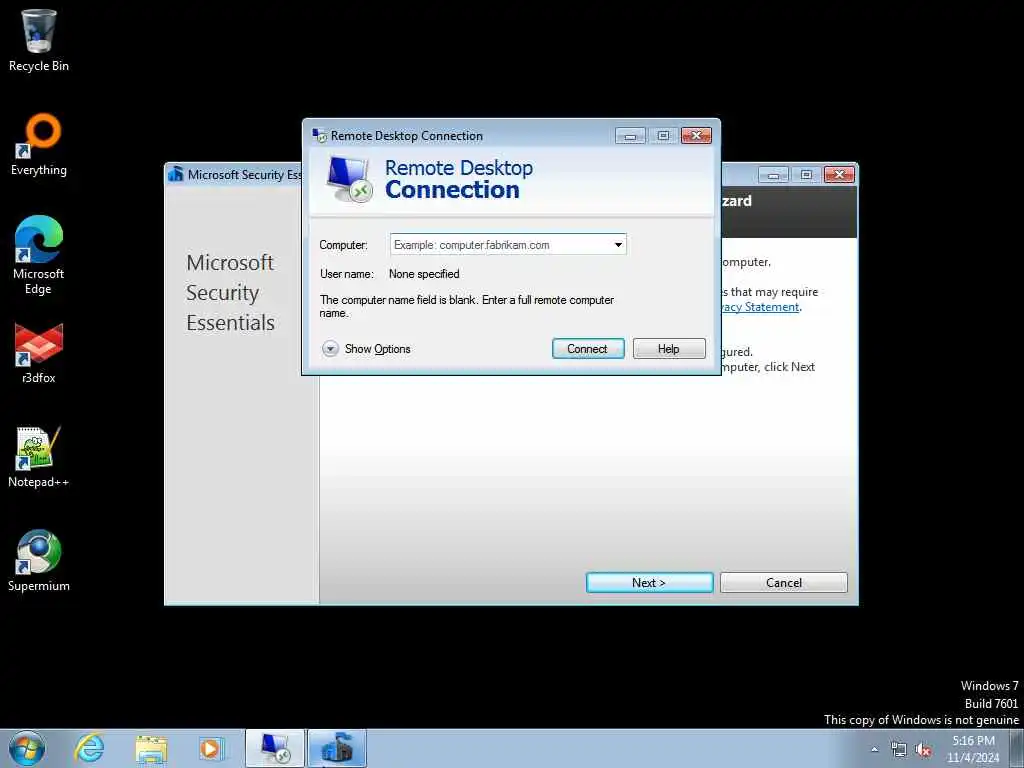Click the Show Desktop strip beside clock

1017,748
